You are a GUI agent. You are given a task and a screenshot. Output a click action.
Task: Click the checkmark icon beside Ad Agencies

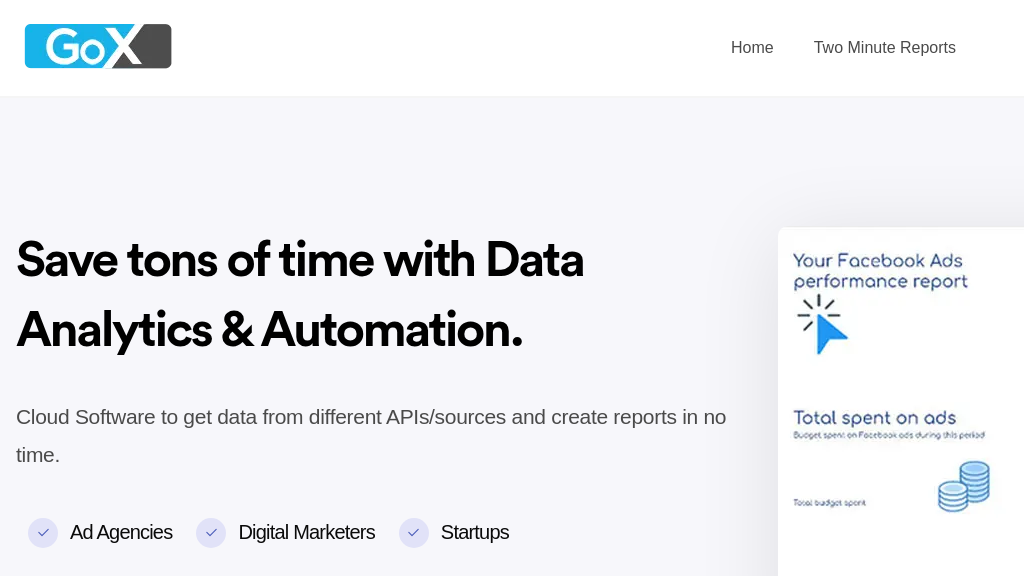point(43,533)
